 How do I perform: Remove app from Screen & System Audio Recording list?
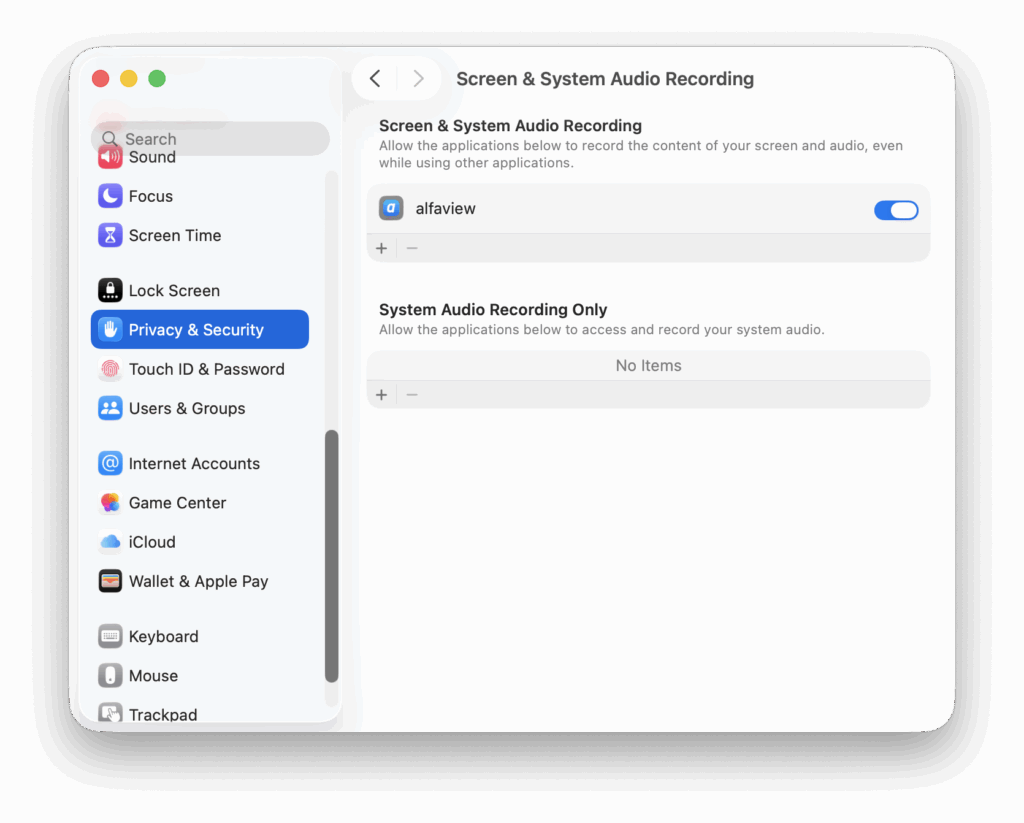tap(412, 248)
